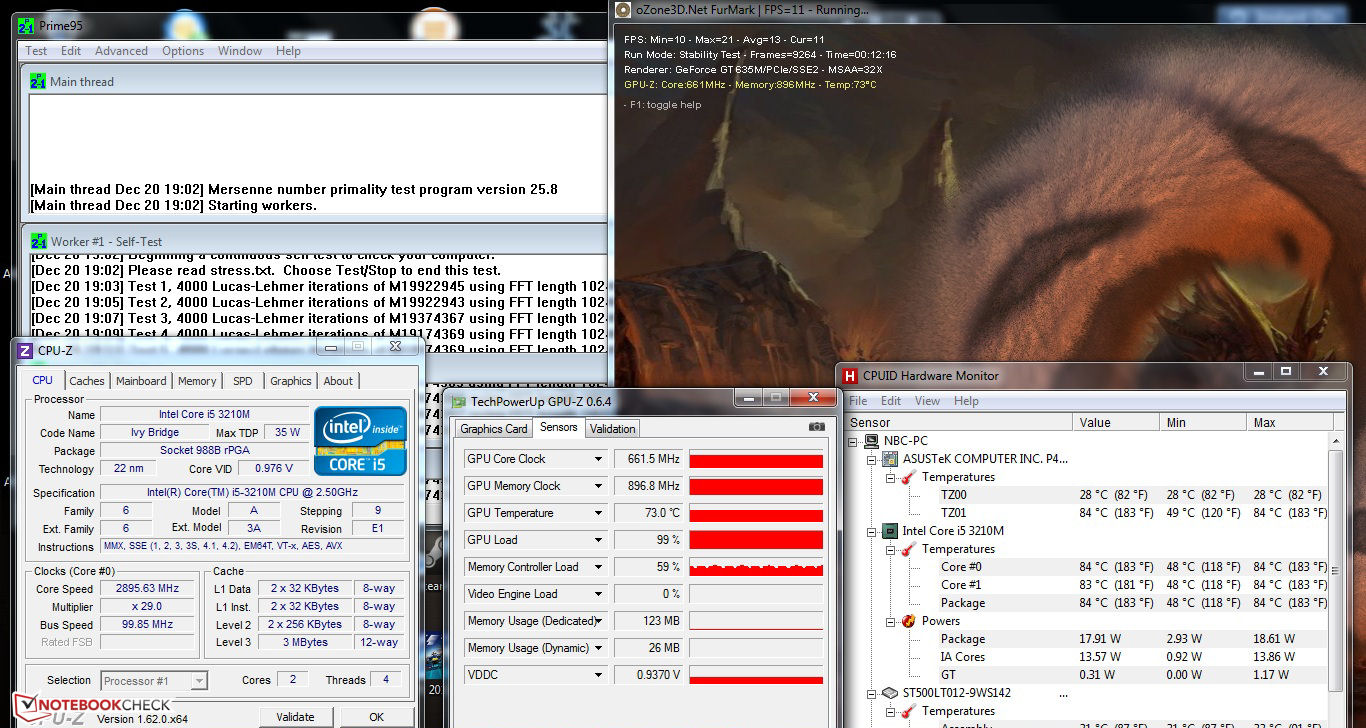Switch to the Caches tab in CPU-Z
This screenshot has width=1366, height=728.
point(87,381)
